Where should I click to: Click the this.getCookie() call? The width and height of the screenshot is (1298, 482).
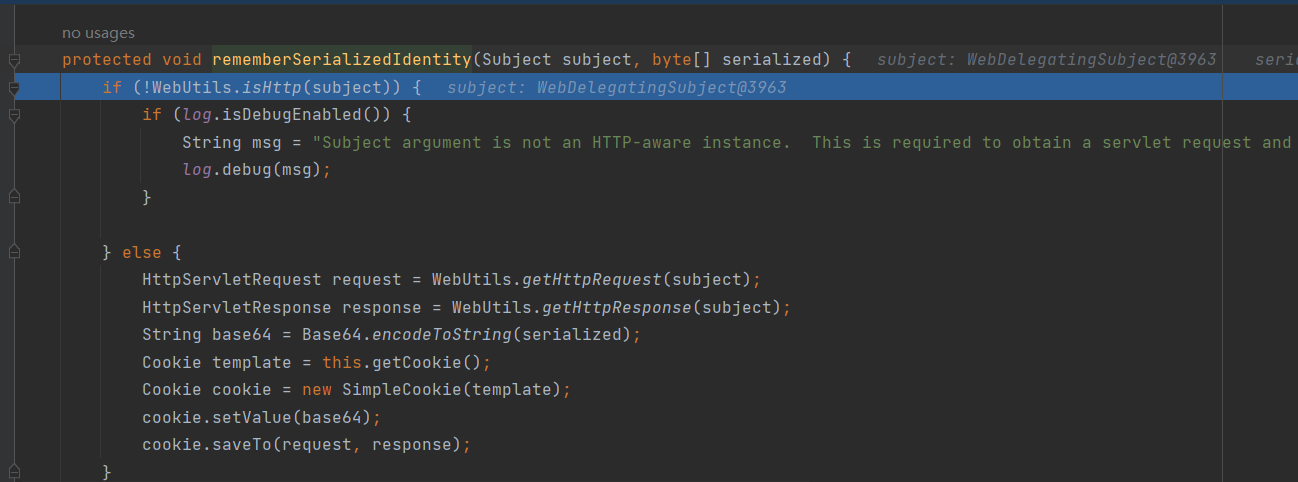pos(406,362)
